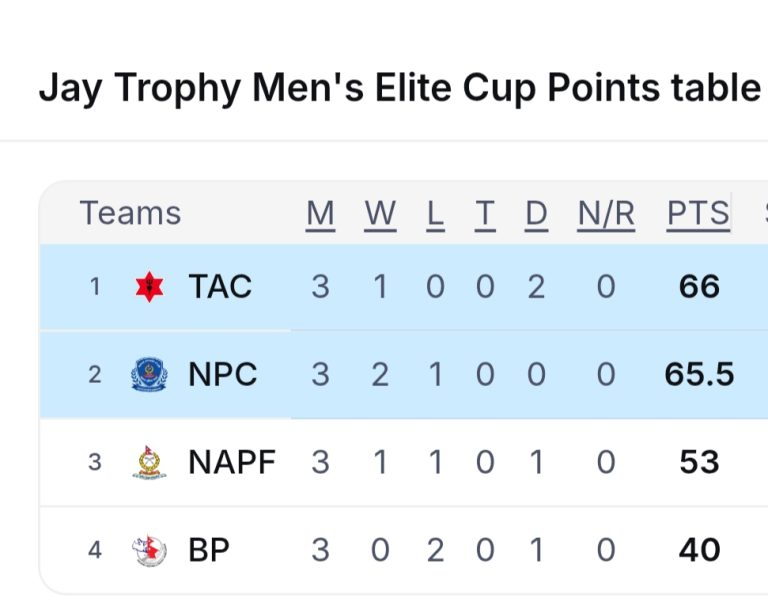Click the 40 points value for BP
This screenshot has width=768, height=602.
point(699,550)
